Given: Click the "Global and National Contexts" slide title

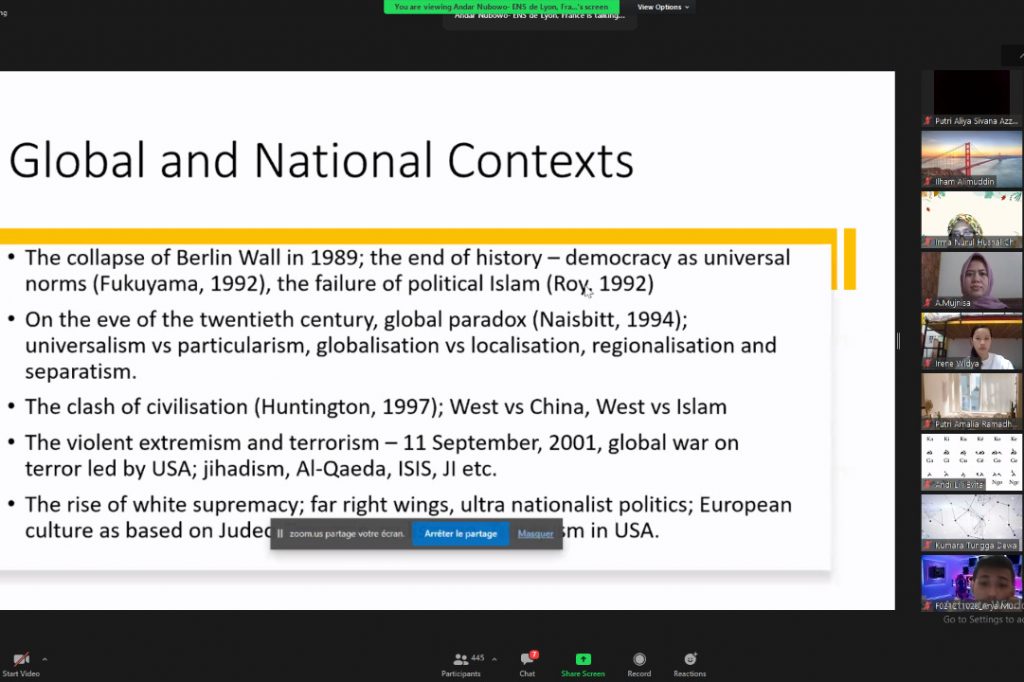Looking at the screenshot, I should [x=321, y=160].
